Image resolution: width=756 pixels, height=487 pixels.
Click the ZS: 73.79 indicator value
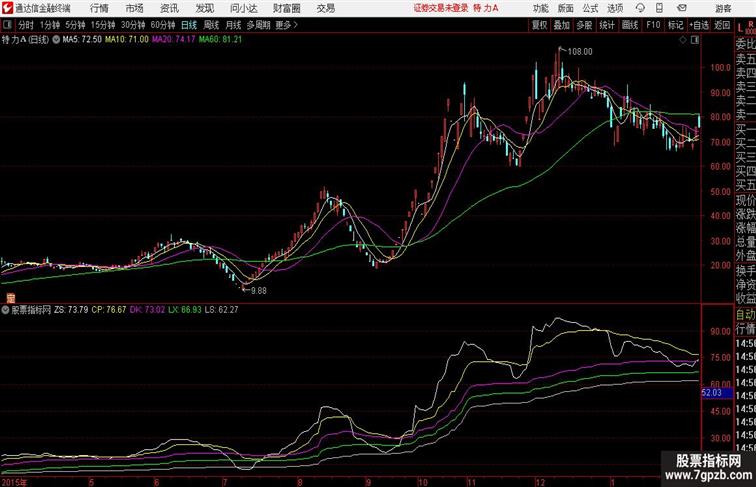71,310
